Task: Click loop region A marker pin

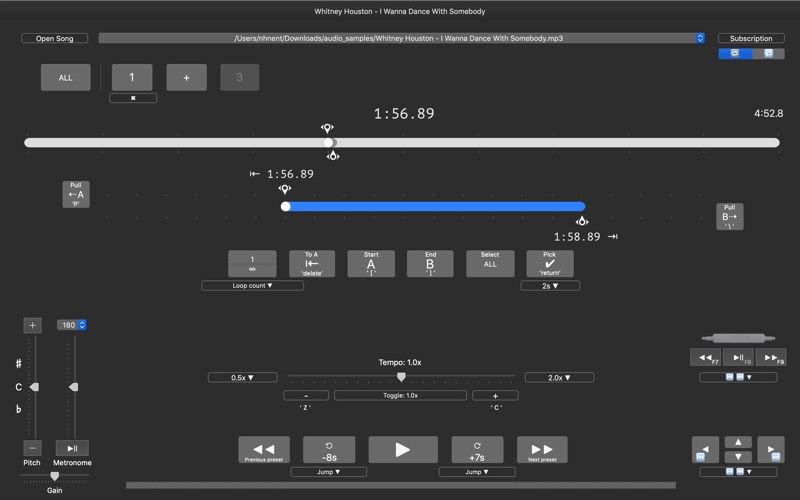Action: (285, 189)
